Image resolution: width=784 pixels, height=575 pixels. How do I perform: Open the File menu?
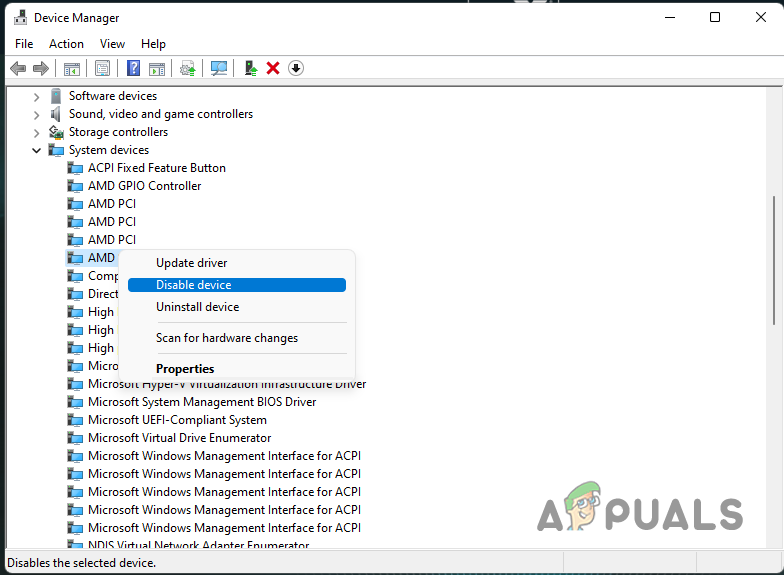click(24, 44)
